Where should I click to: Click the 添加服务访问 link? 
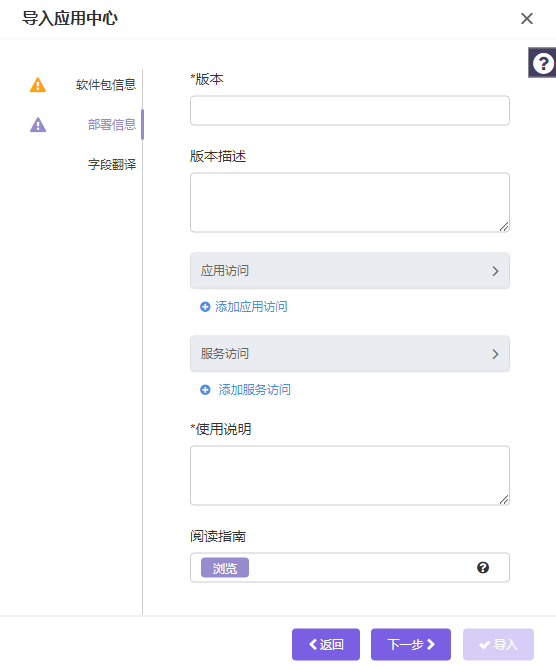(254, 390)
